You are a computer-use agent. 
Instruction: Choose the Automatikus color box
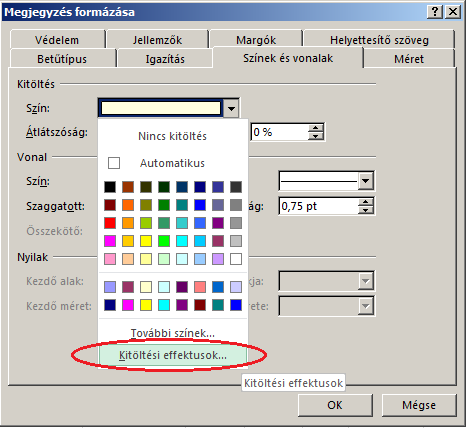click(114, 163)
